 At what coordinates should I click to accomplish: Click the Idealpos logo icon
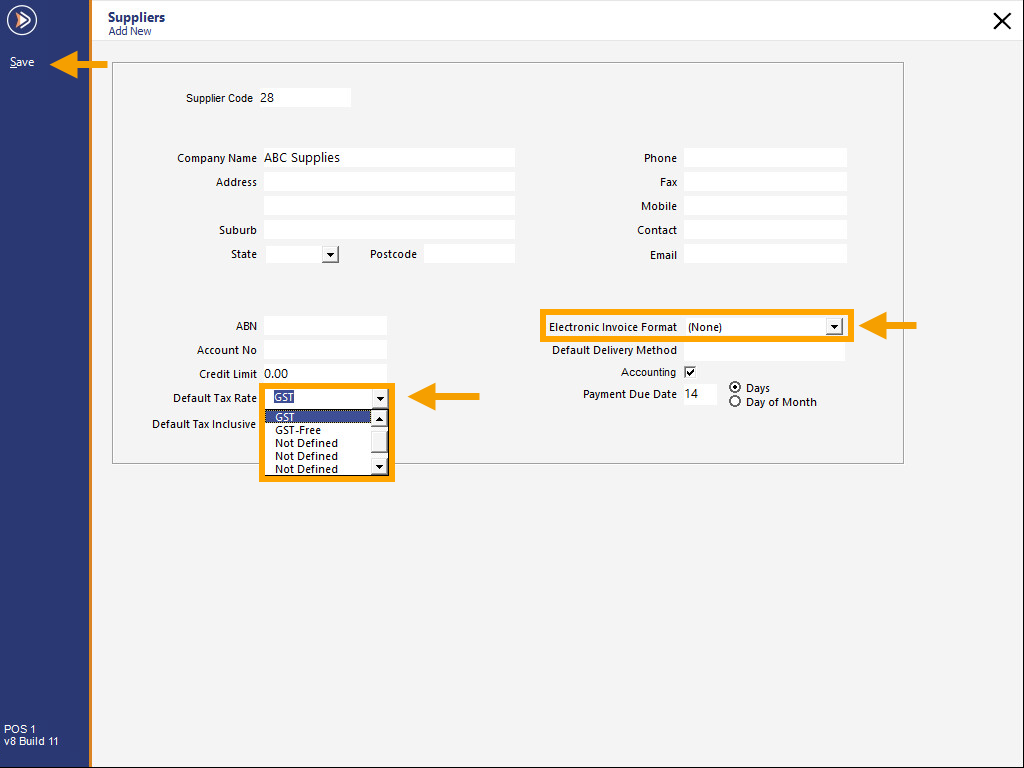(22, 20)
